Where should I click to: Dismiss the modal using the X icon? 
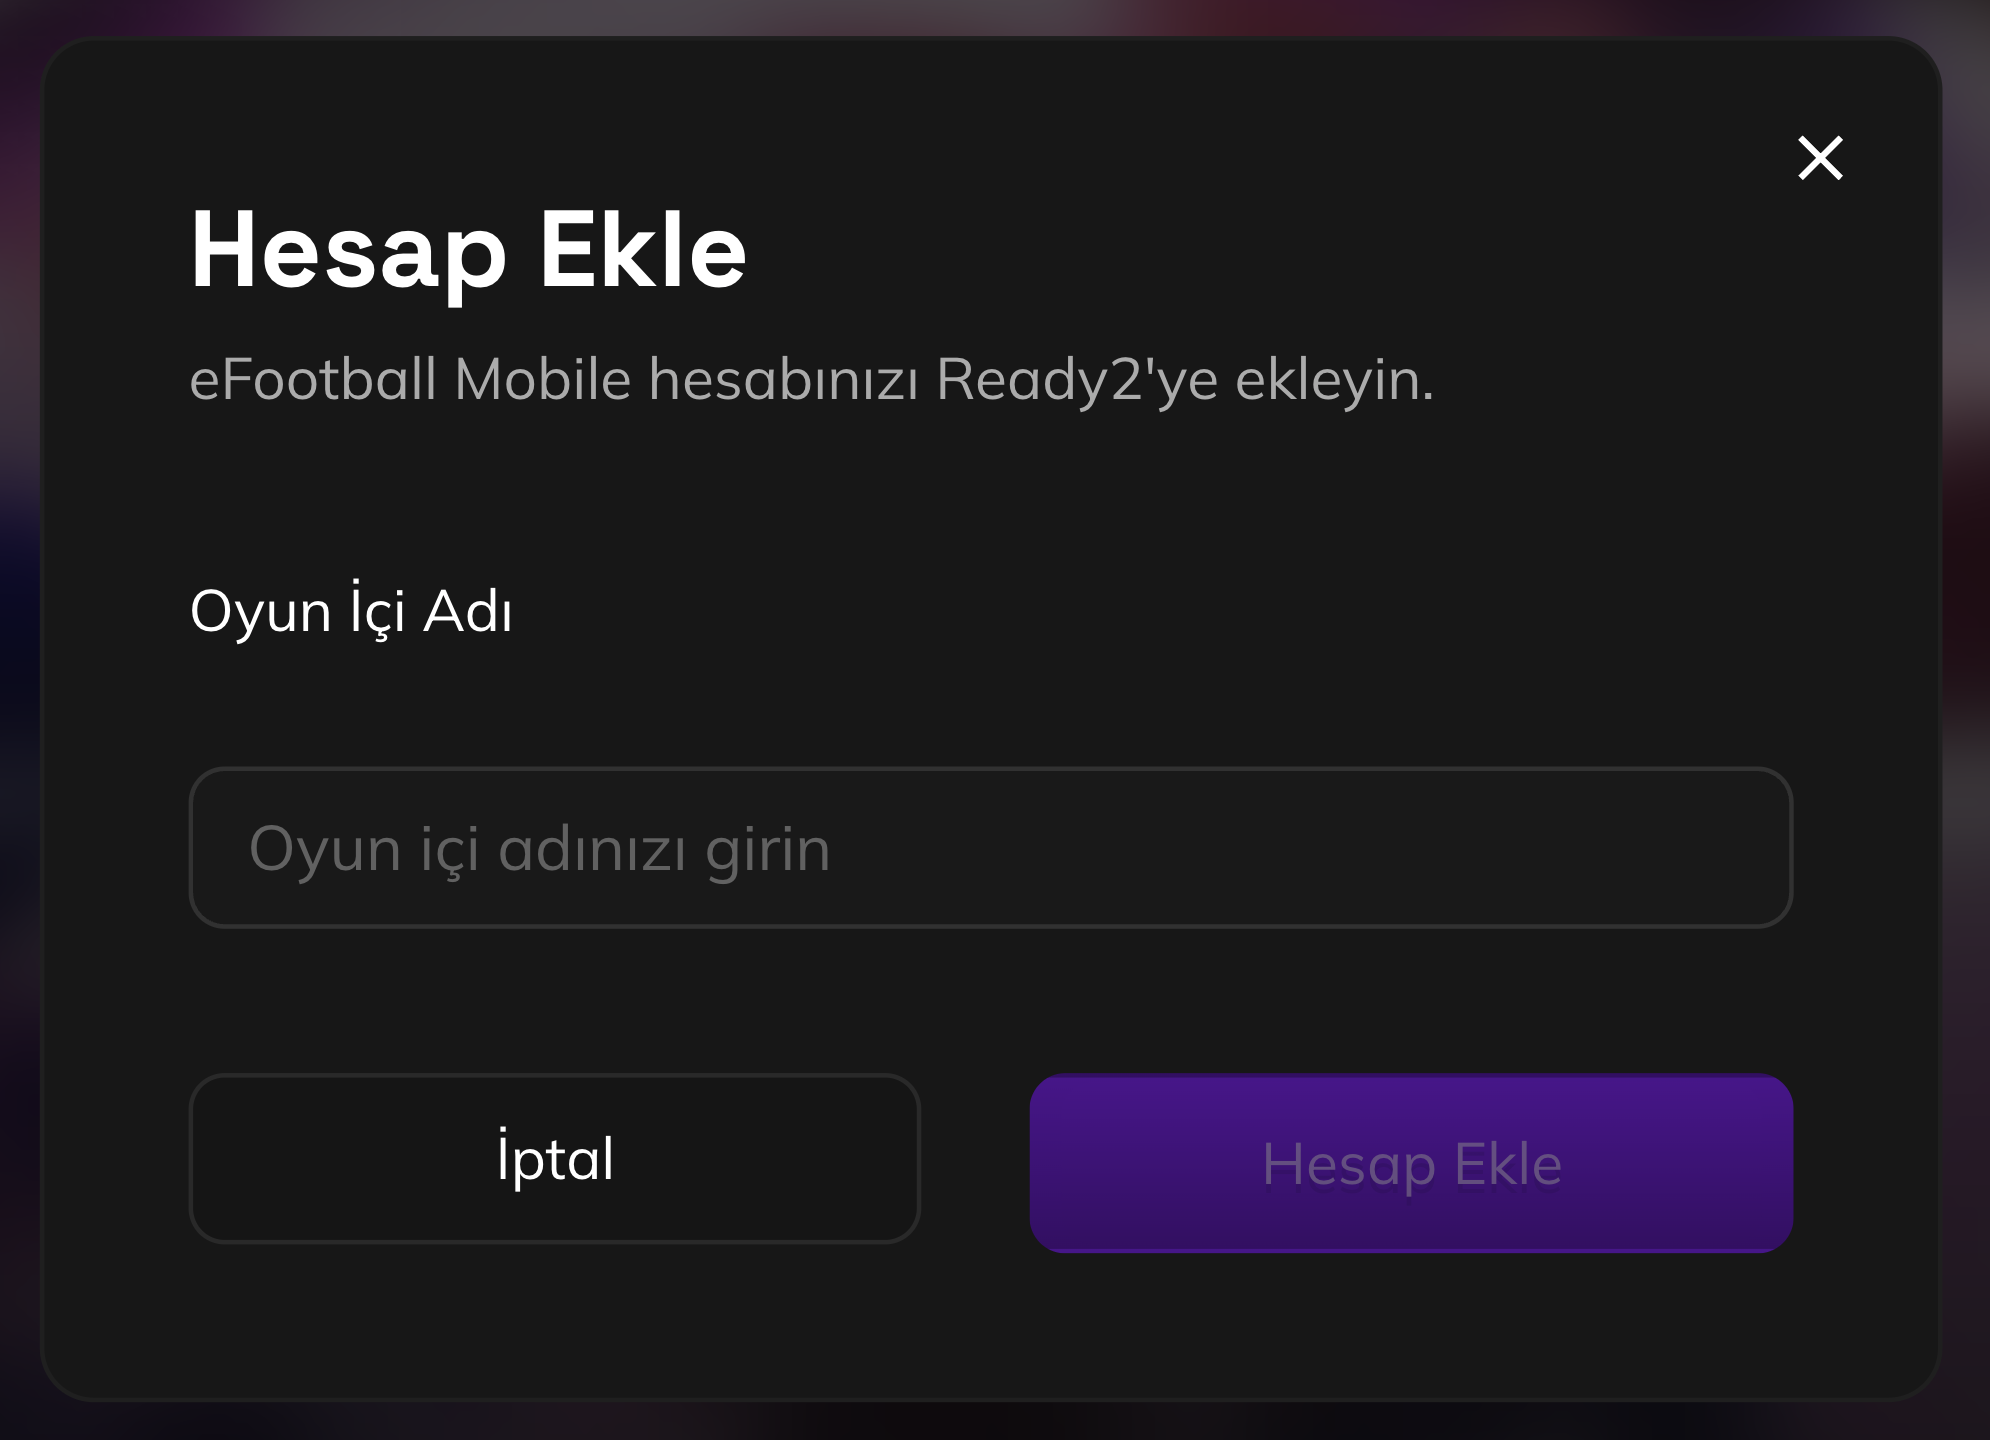pyautogui.click(x=1820, y=158)
